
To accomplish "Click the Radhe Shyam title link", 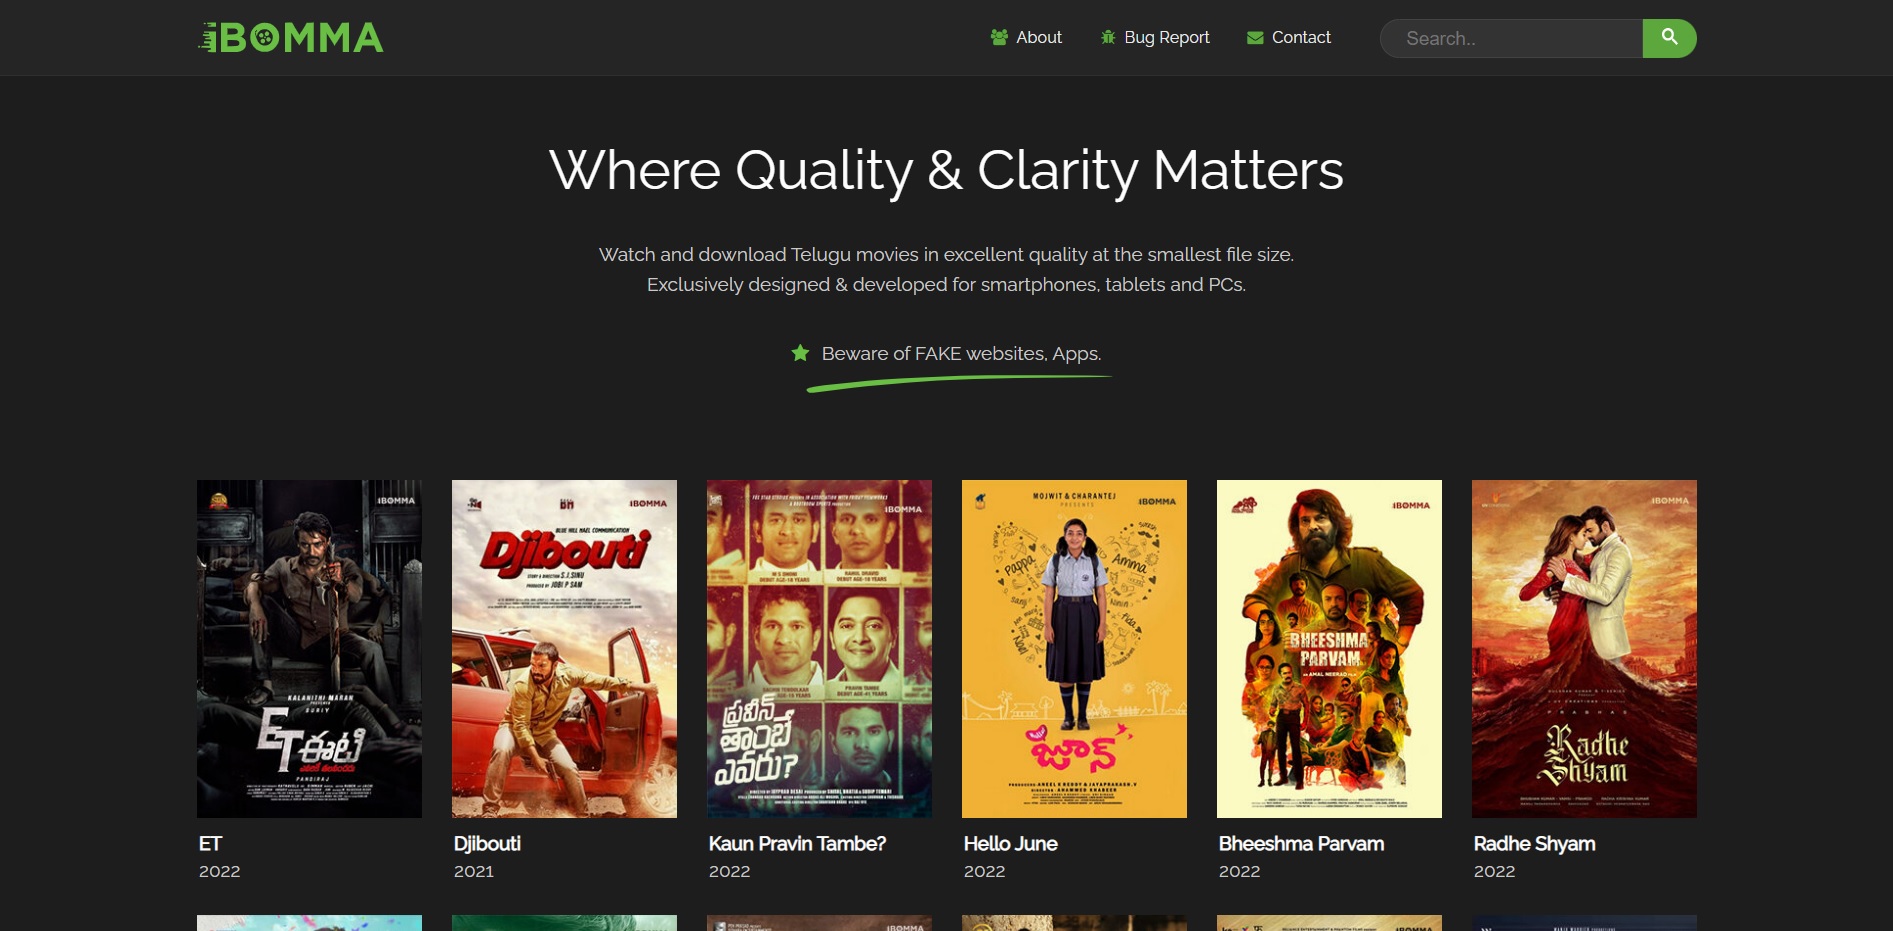I will [1534, 843].
